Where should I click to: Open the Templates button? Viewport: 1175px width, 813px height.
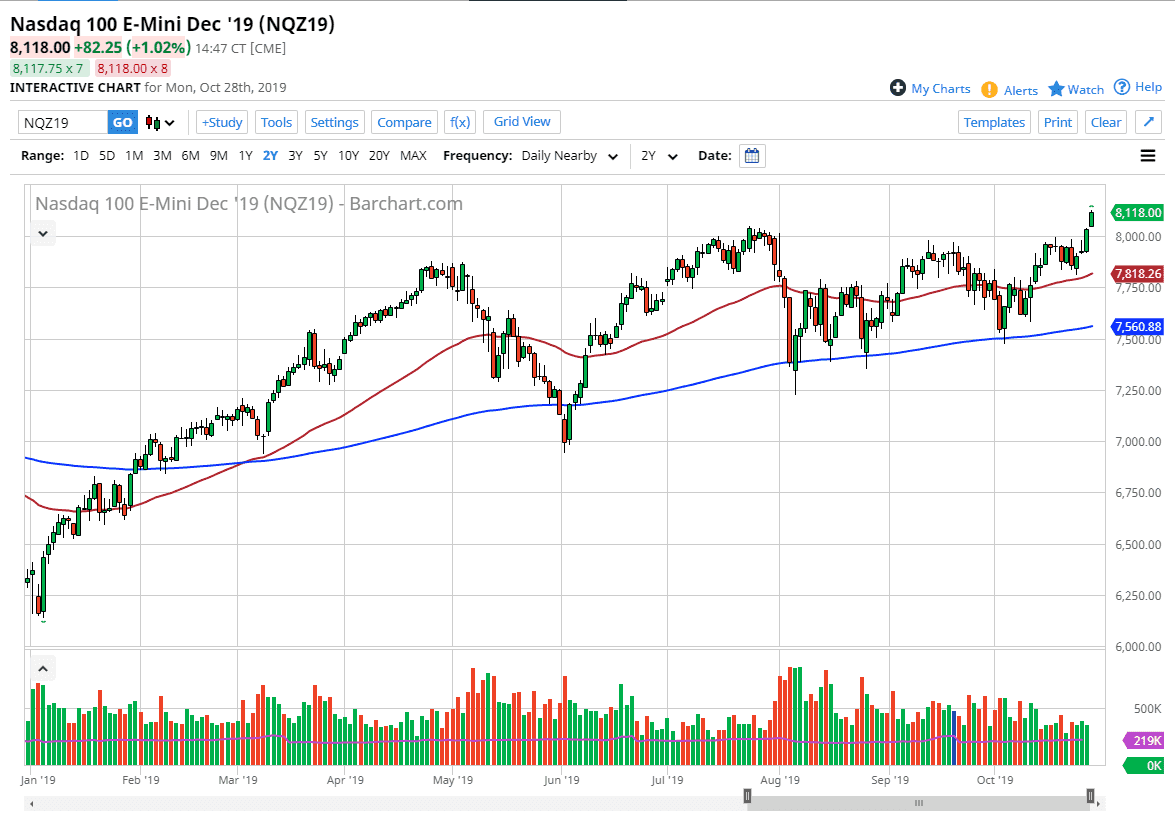994,121
